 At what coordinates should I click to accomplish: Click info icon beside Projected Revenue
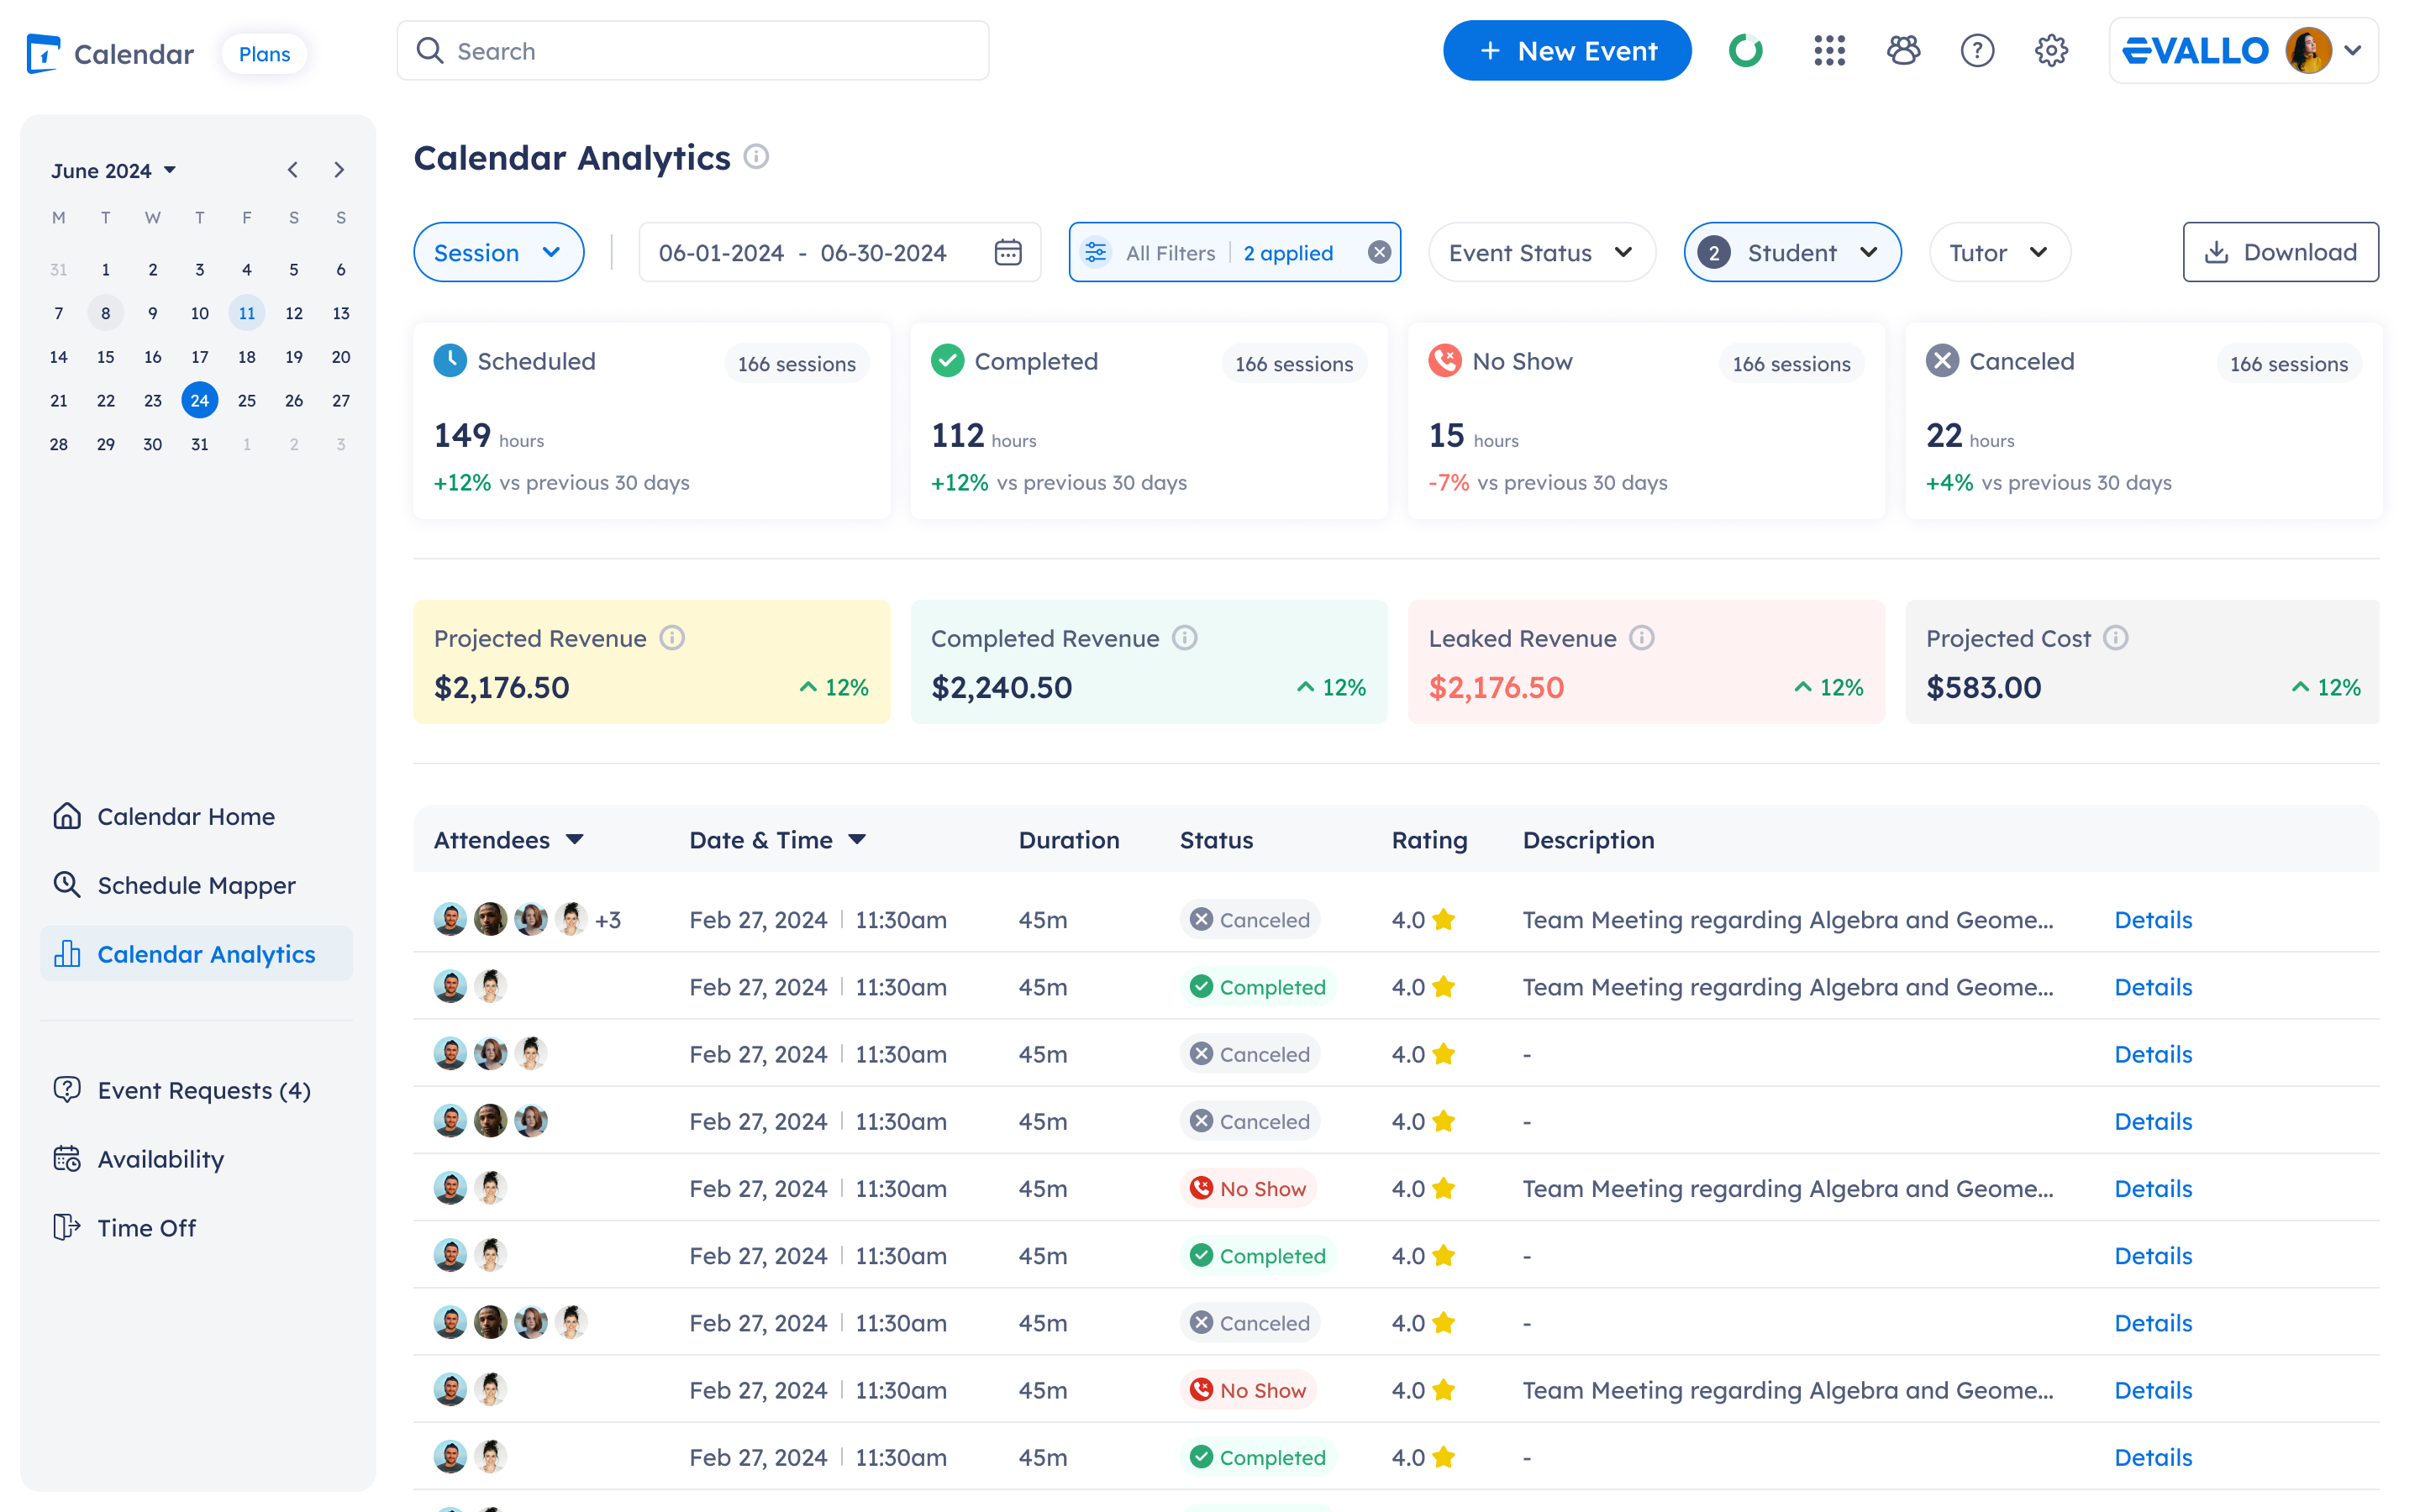coord(672,638)
